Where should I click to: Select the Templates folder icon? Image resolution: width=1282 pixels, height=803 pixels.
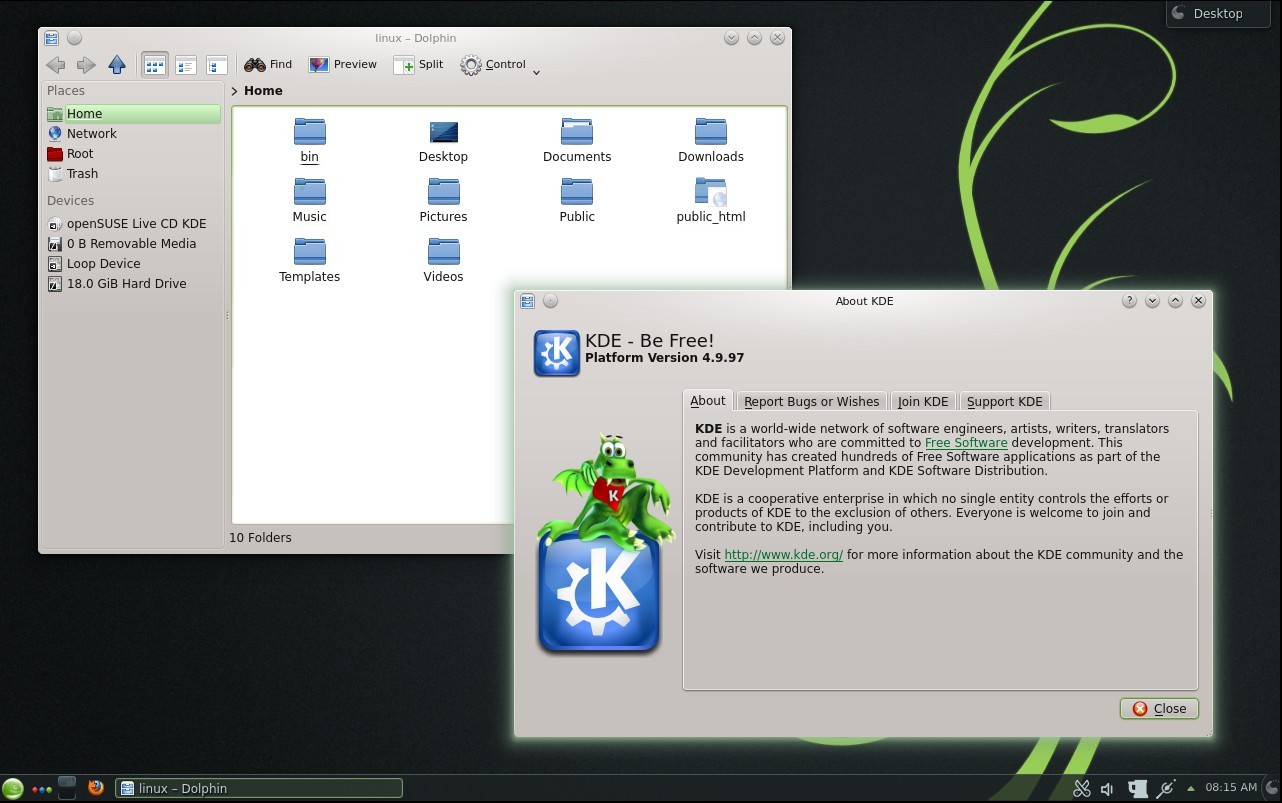click(x=310, y=252)
